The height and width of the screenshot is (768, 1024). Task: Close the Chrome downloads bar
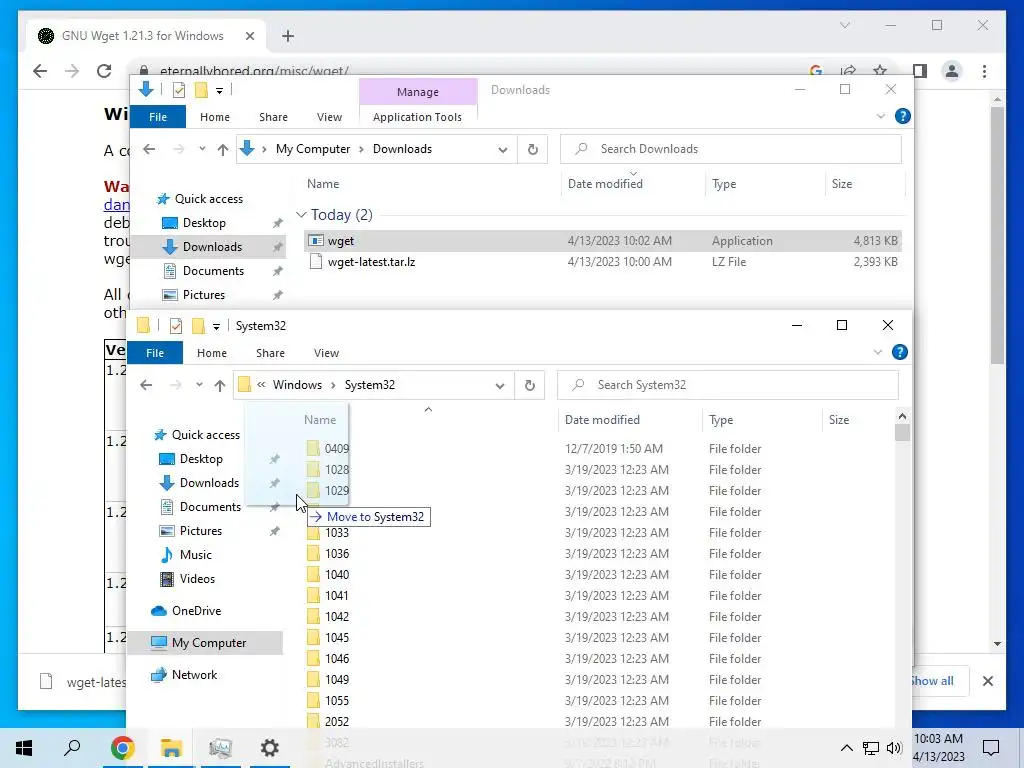(987, 681)
